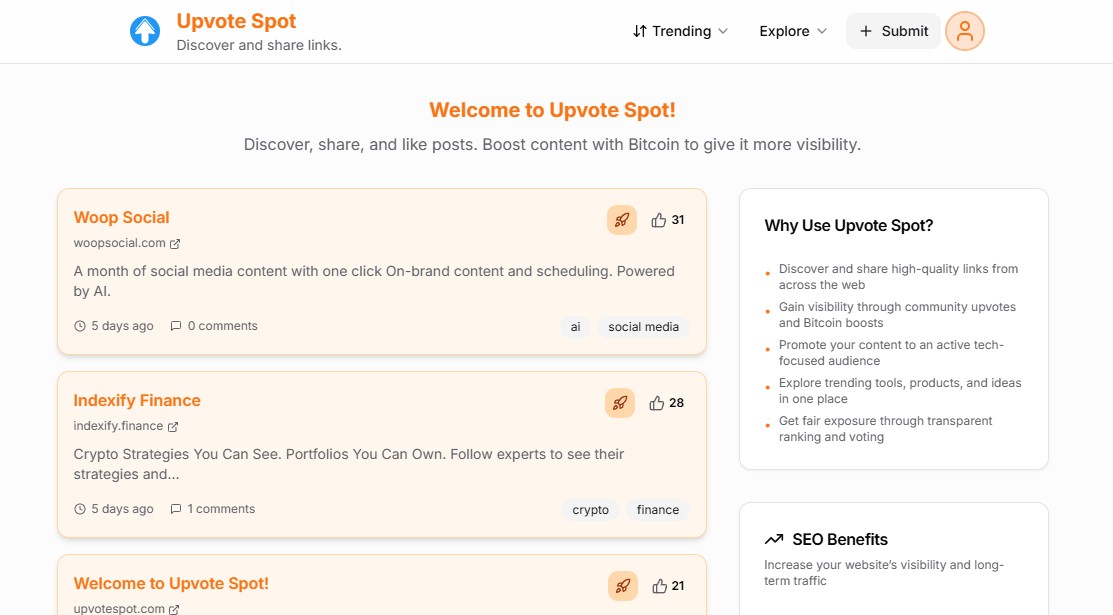Upvote Woop Social thumbs-up icon
This screenshot has width=1113, height=615.
[659, 220]
